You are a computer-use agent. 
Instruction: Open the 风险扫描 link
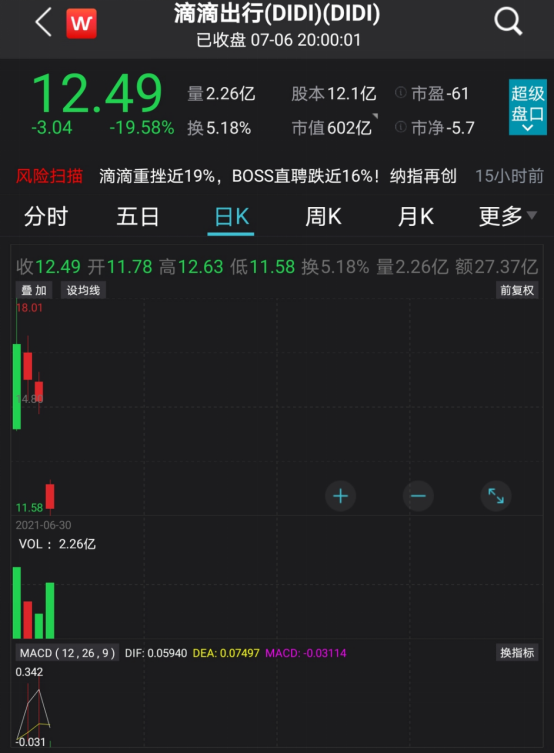tap(49, 176)
